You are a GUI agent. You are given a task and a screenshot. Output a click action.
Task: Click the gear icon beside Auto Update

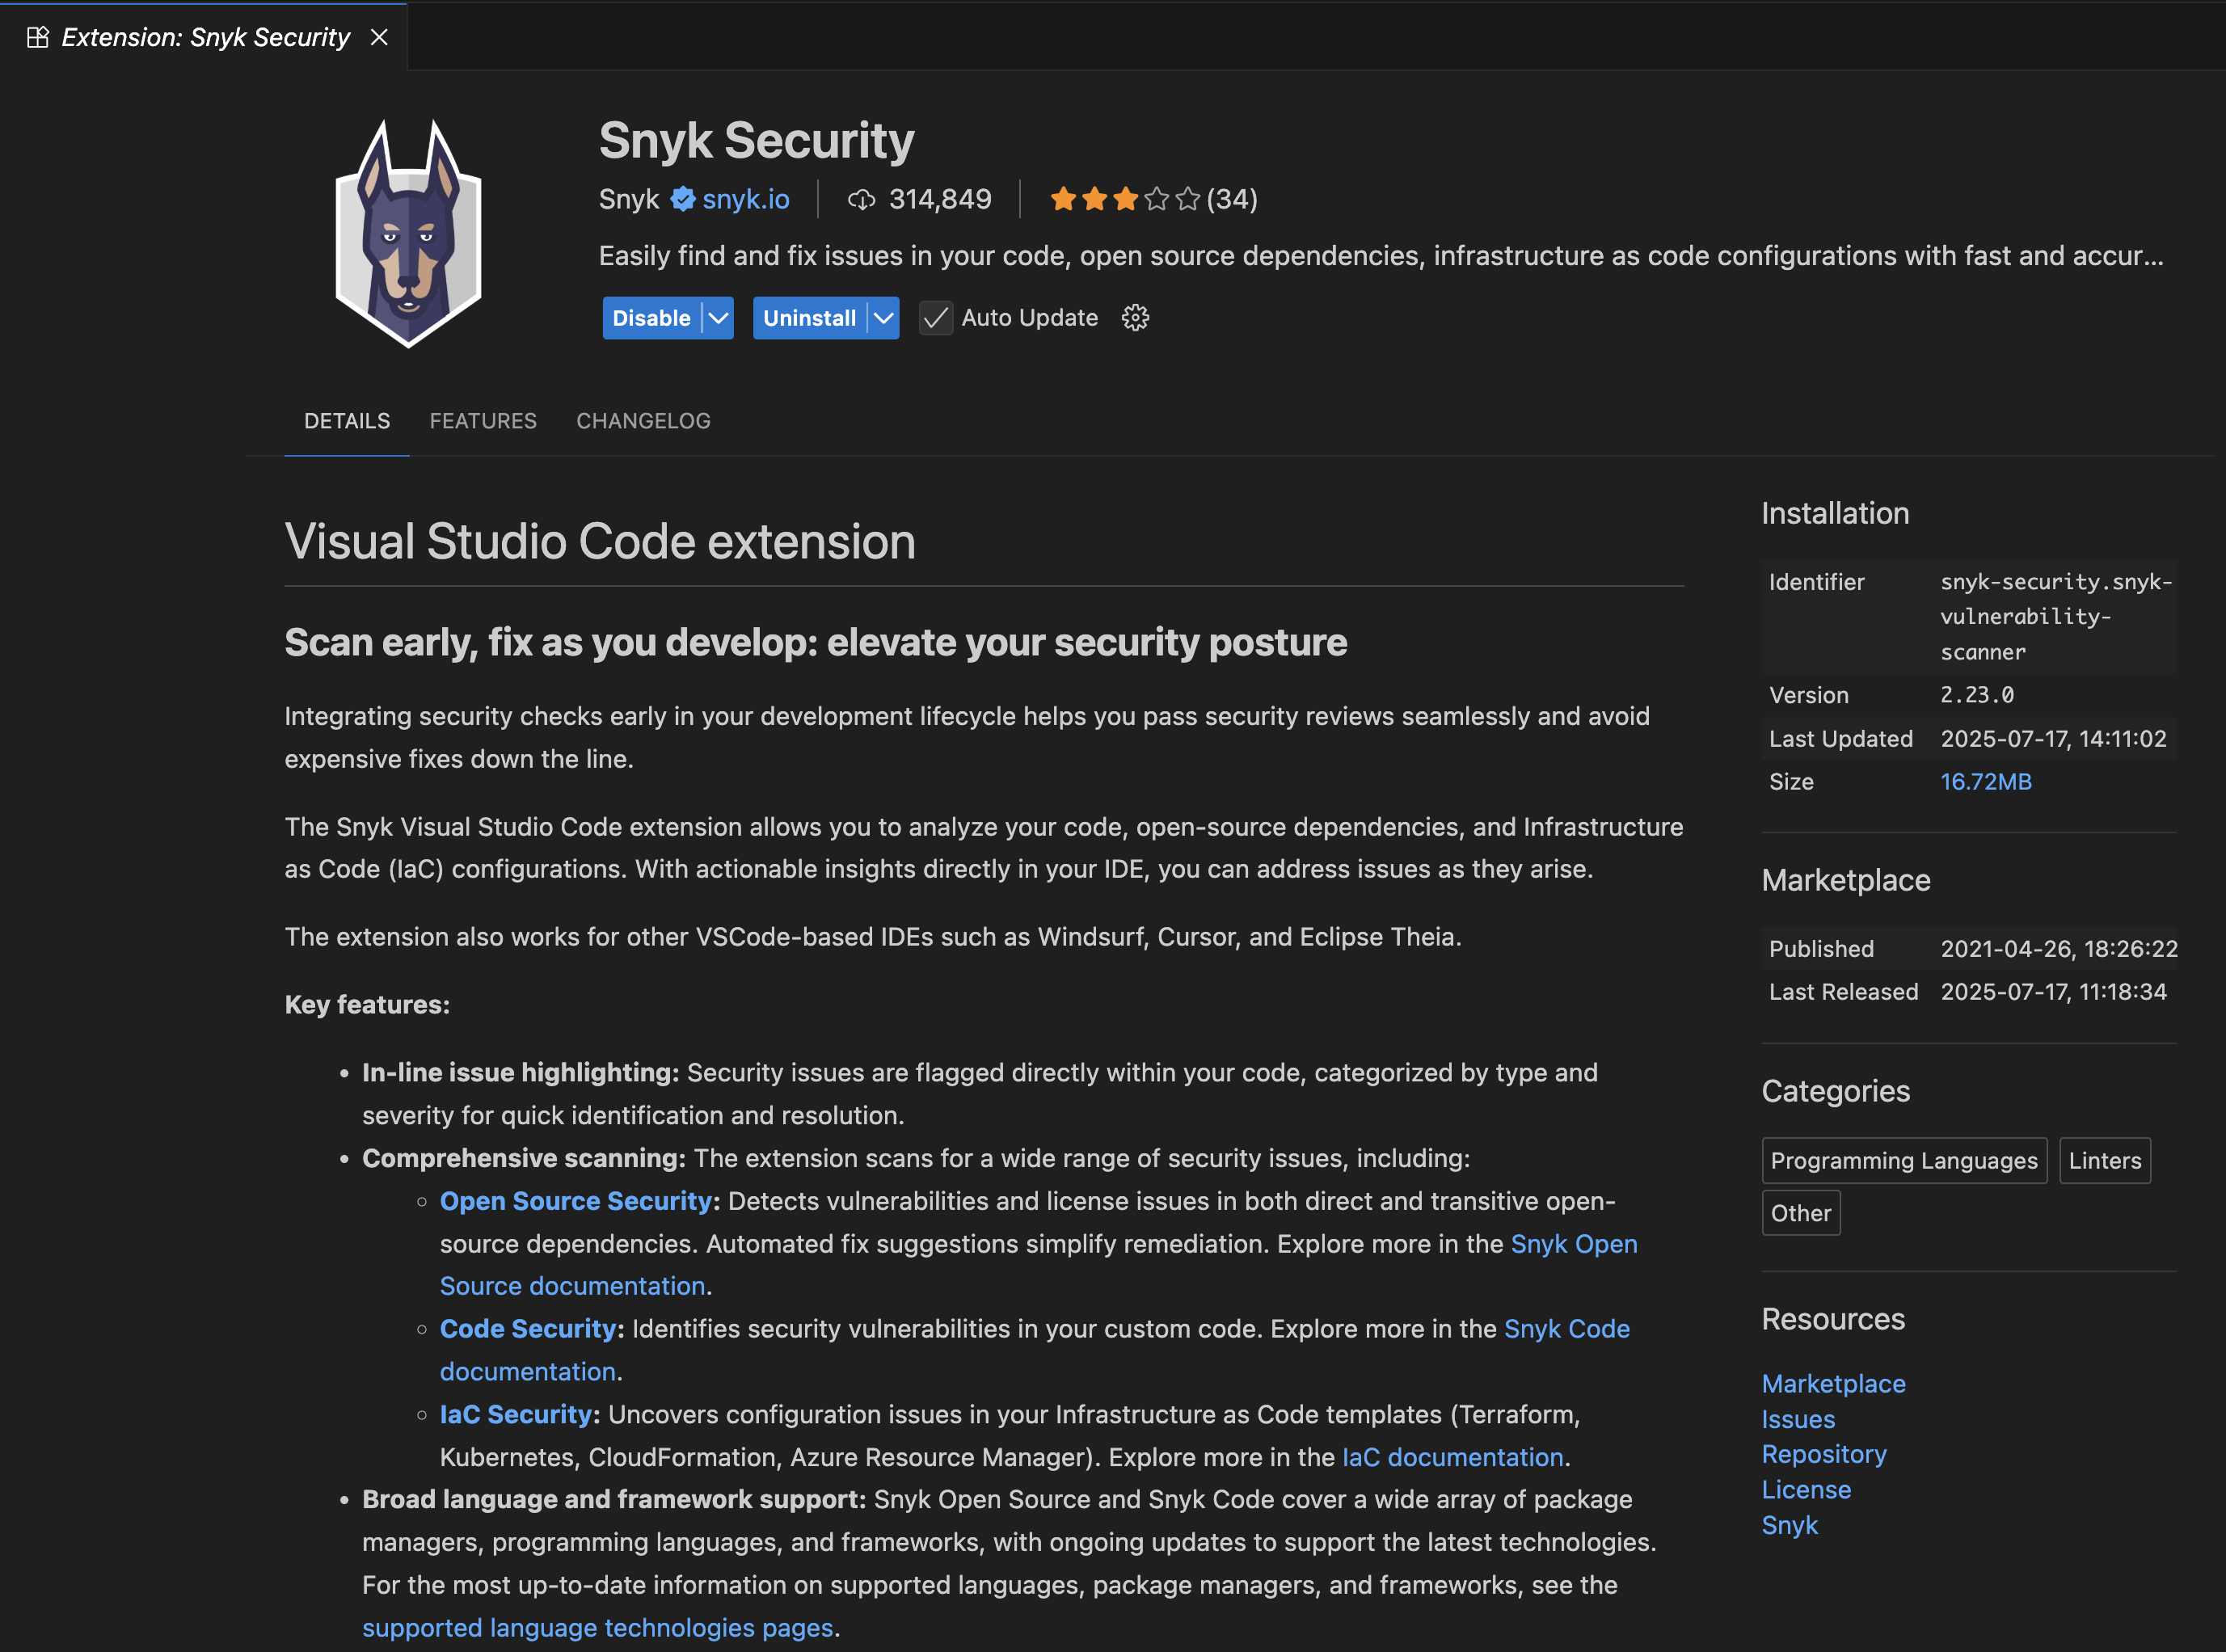(1135, 318)
